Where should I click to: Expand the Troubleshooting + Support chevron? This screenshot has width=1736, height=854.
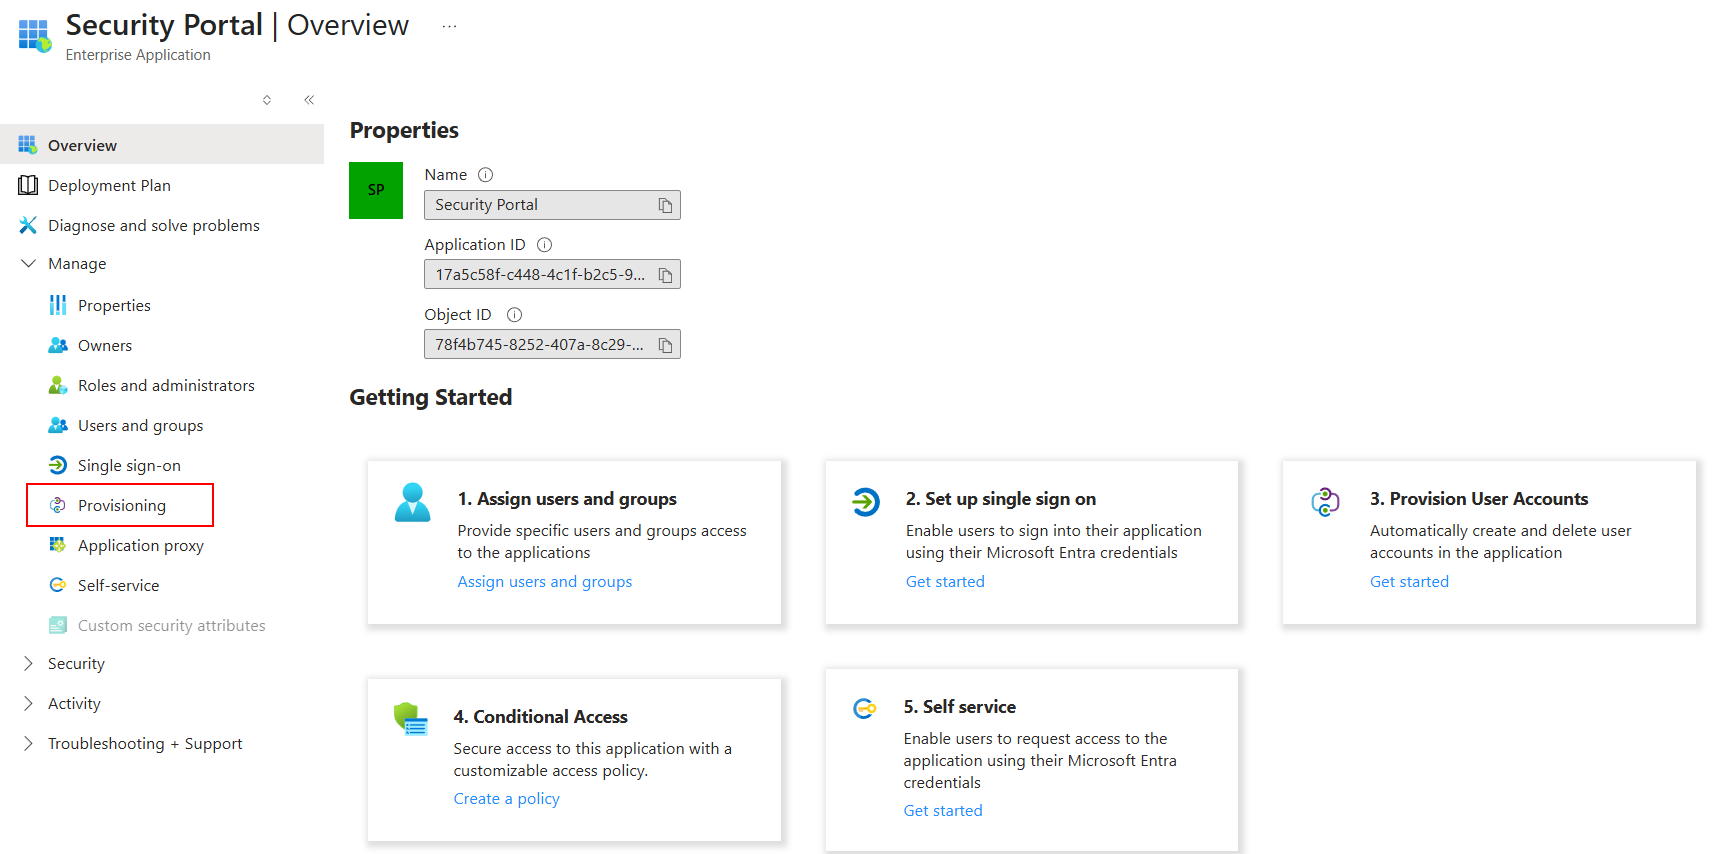pos(28,743)
